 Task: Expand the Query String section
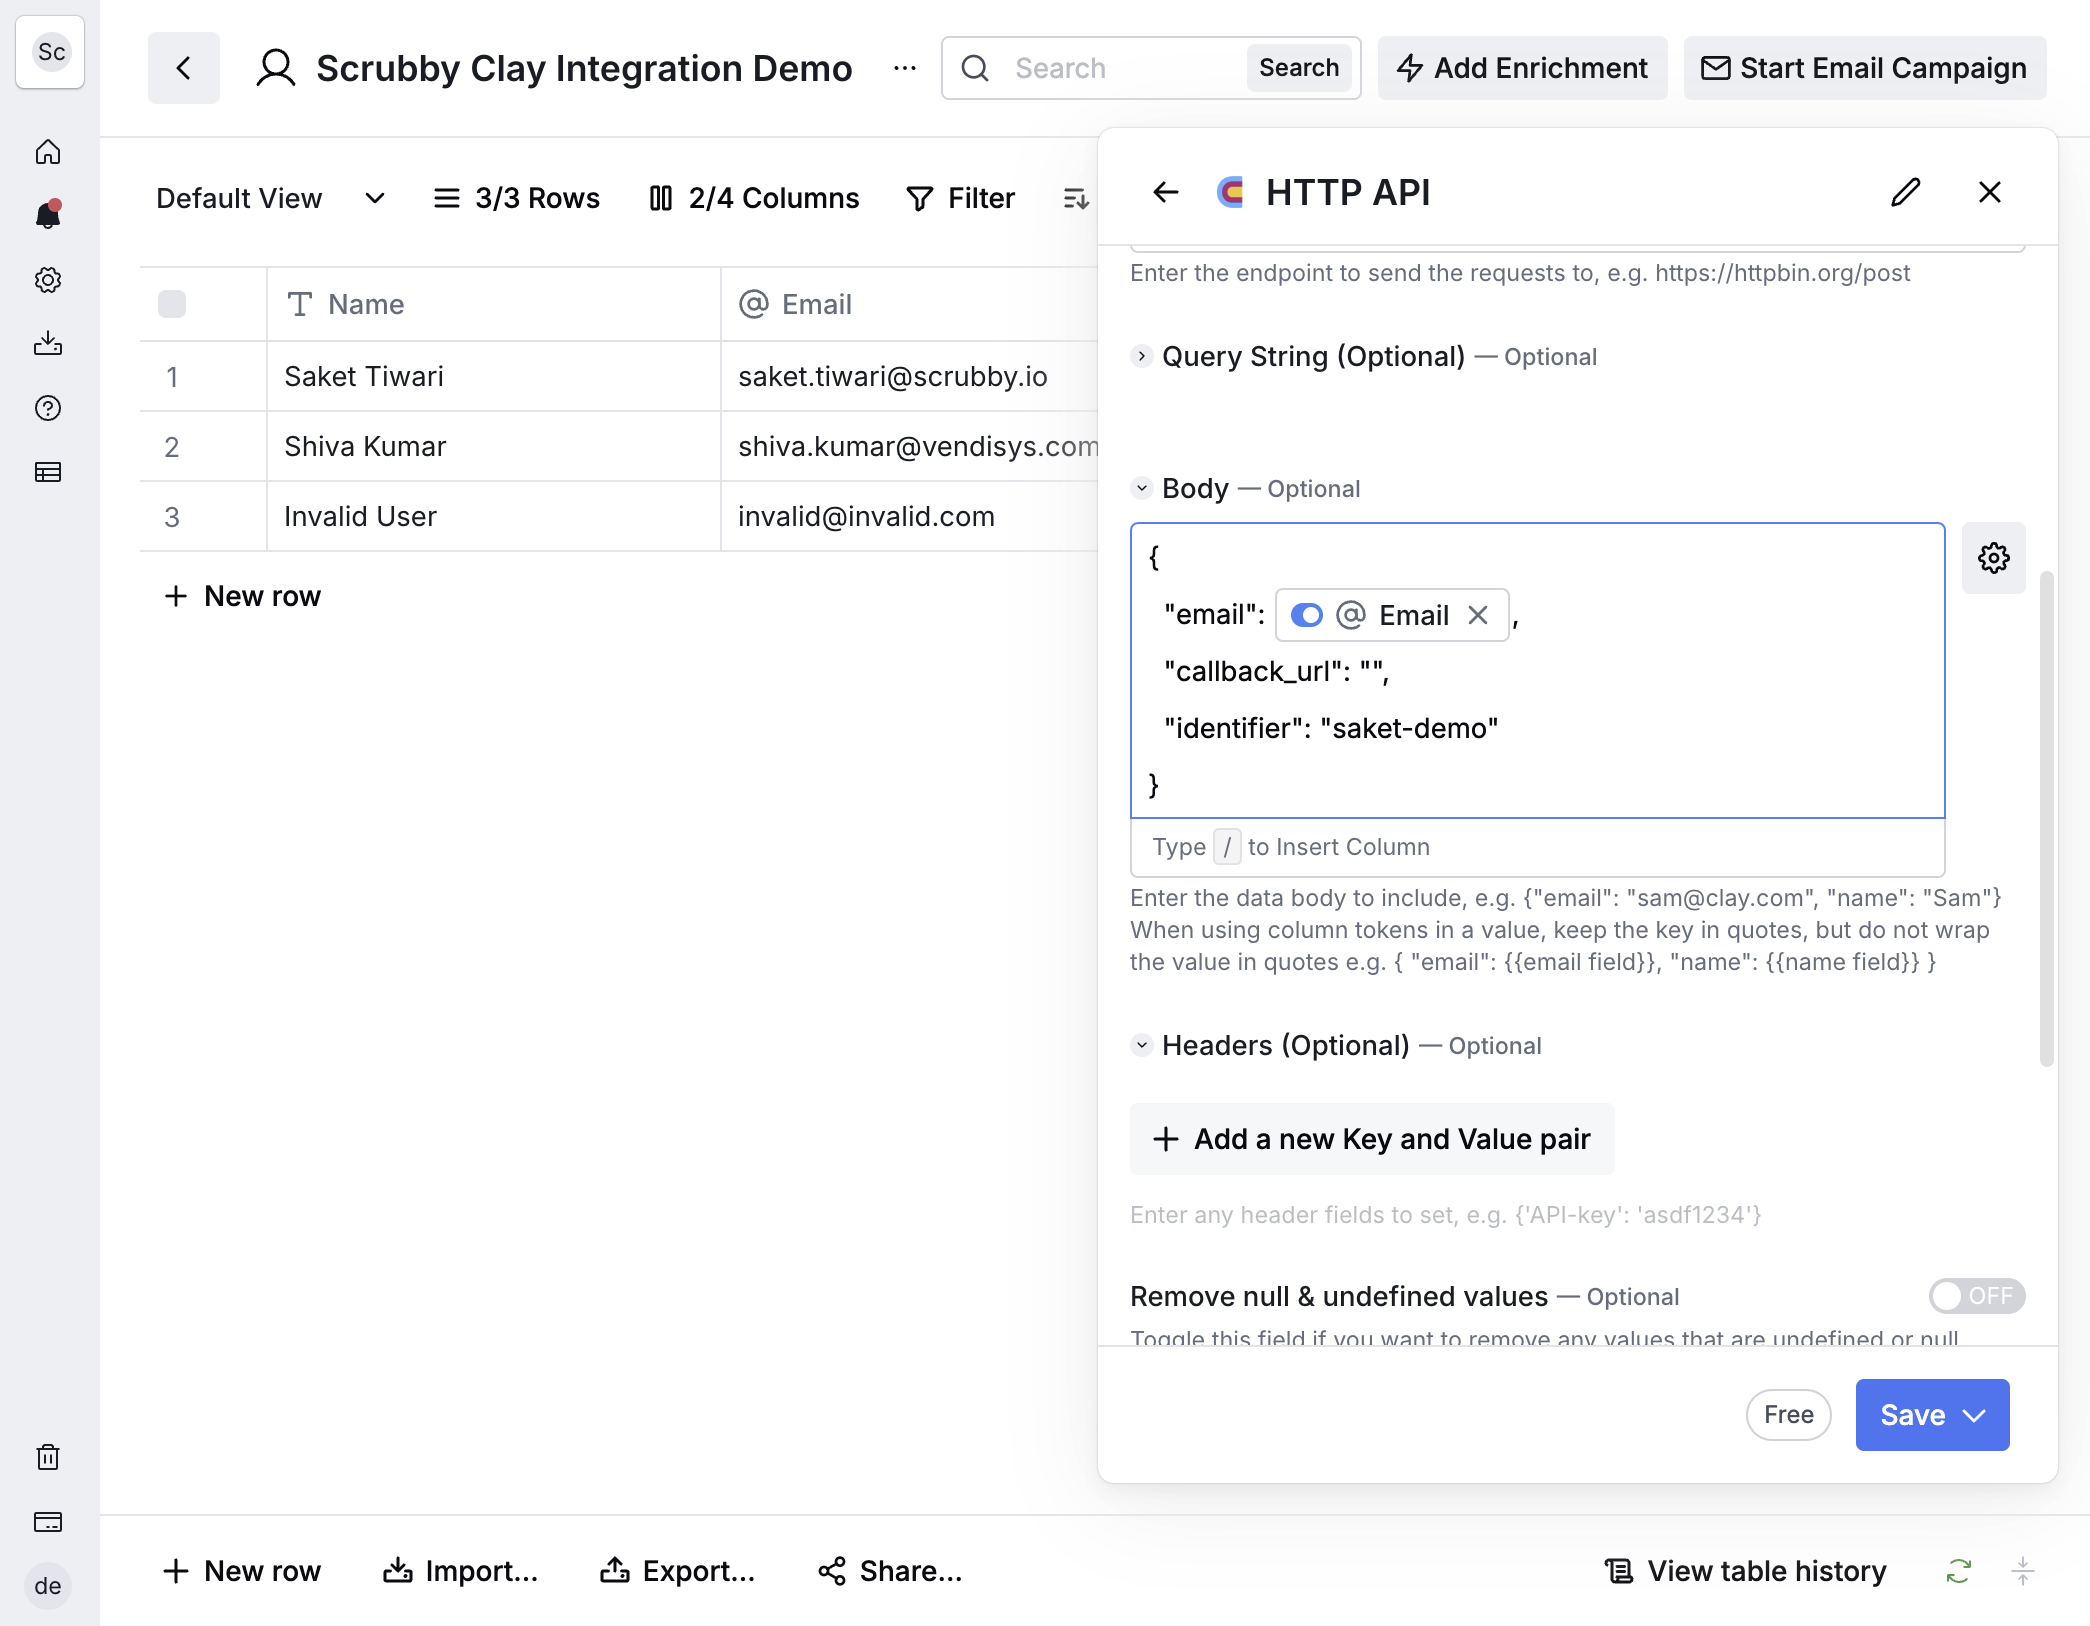1142,356
